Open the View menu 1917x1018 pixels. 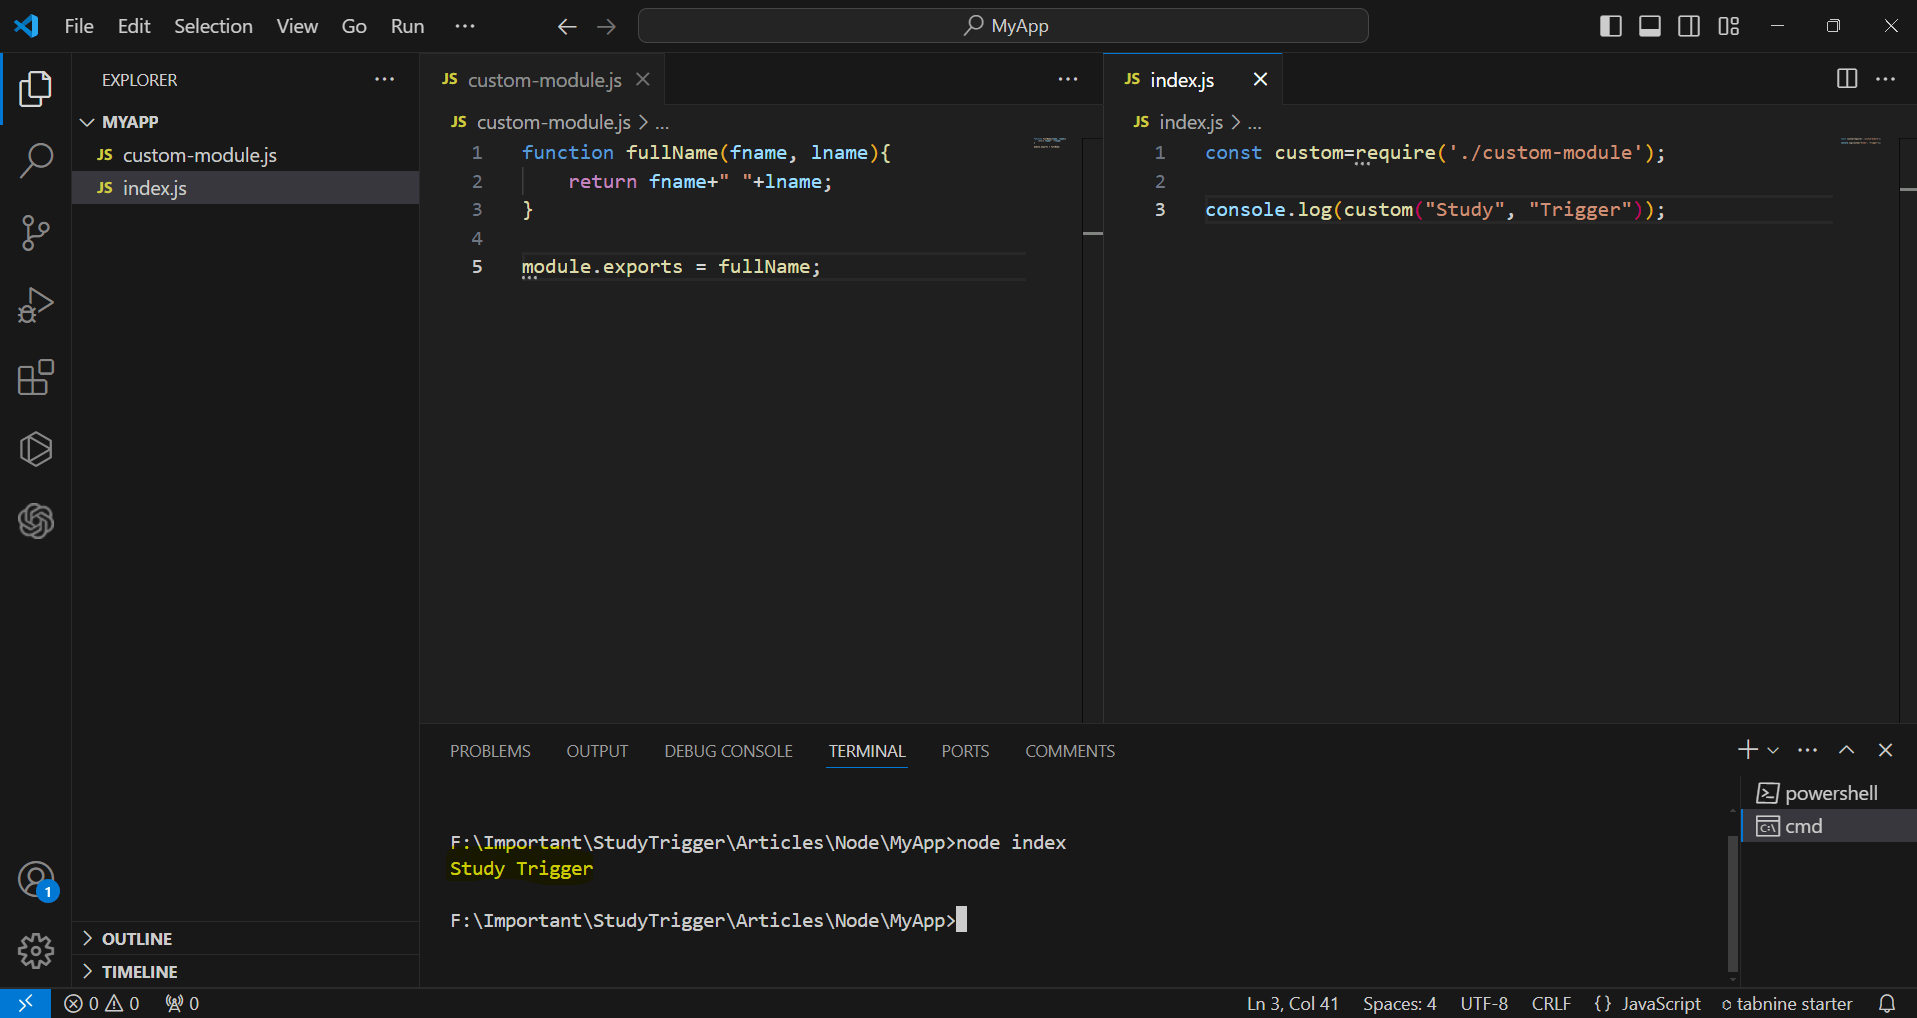click(x=297, y=26)
